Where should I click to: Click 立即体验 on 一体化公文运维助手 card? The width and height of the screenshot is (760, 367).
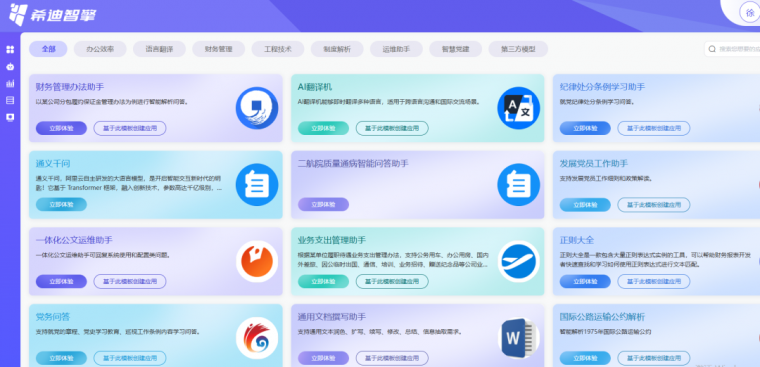tap(61, 281)
